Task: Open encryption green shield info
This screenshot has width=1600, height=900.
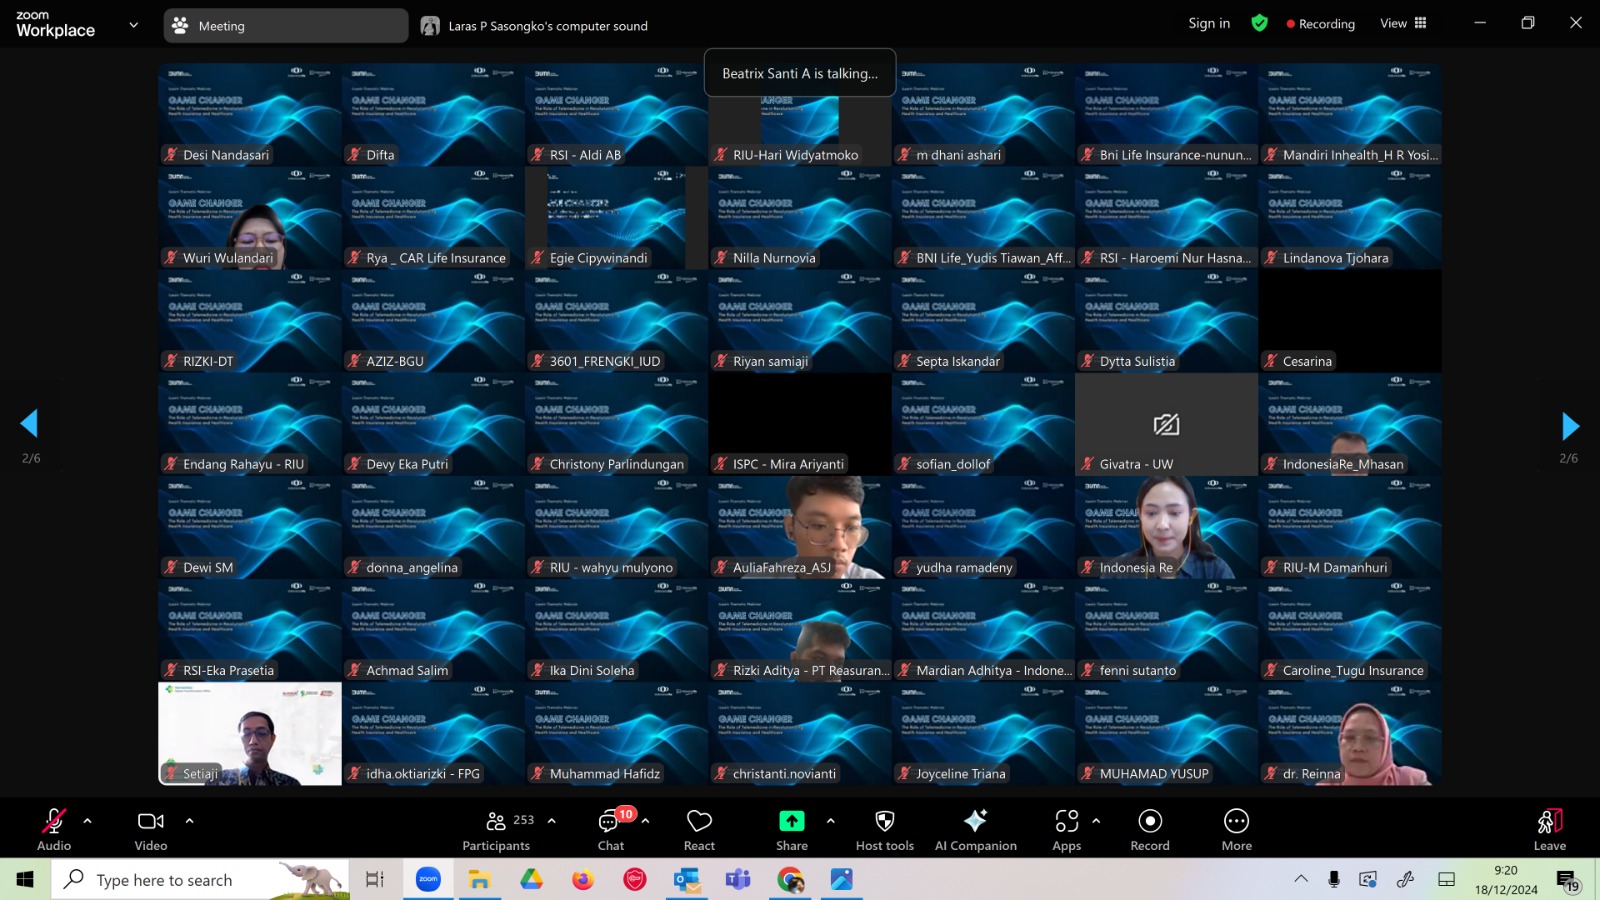Action: click(1260, 23)
